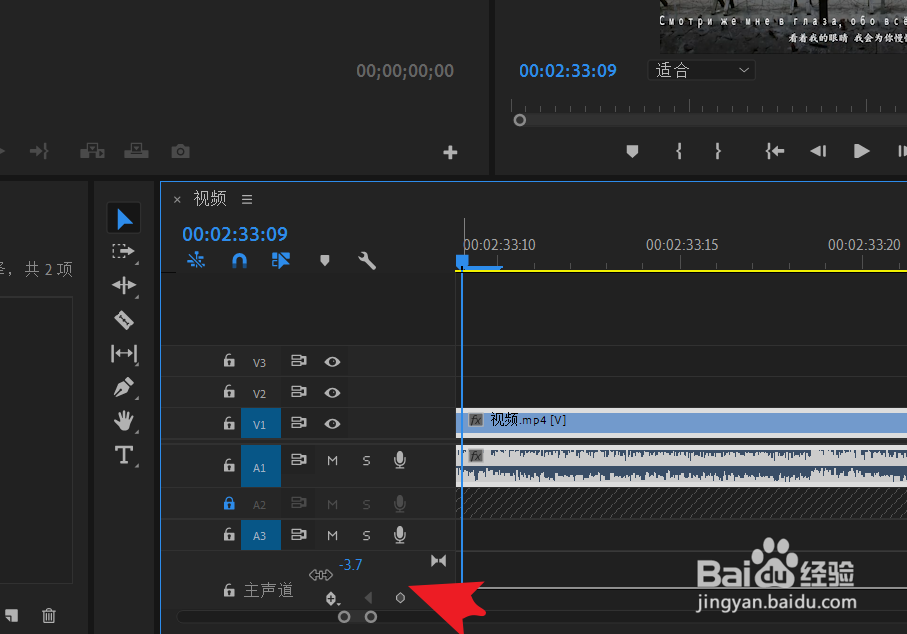Hide track V1 output eye

click(332, 424)
